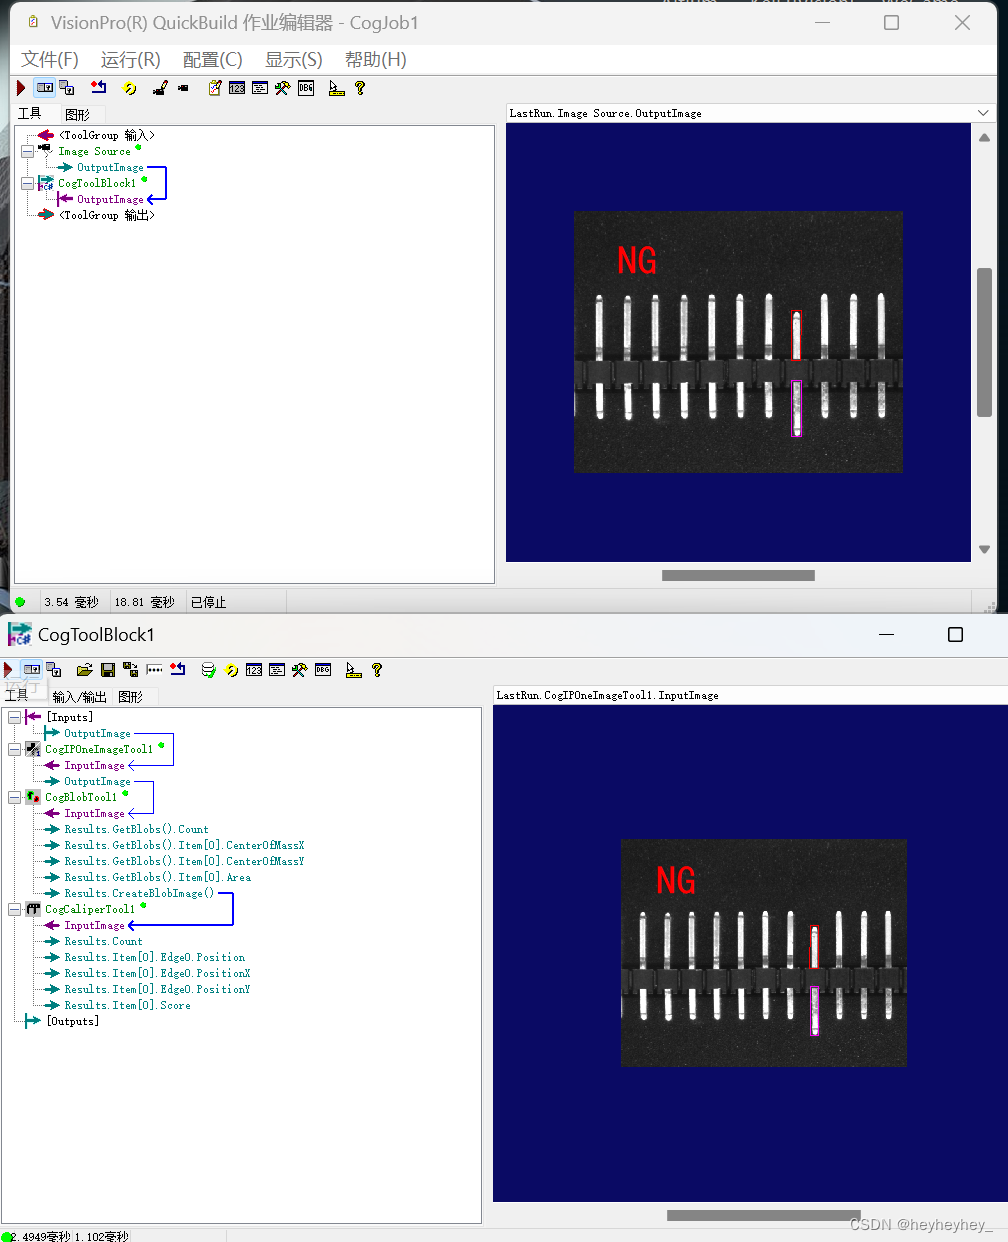Image resolution: width=1008 pixels, height=1242 pixels.
Task: Collapse the CogBlobTool1 tree node
Action: click(x=14, y=796)
